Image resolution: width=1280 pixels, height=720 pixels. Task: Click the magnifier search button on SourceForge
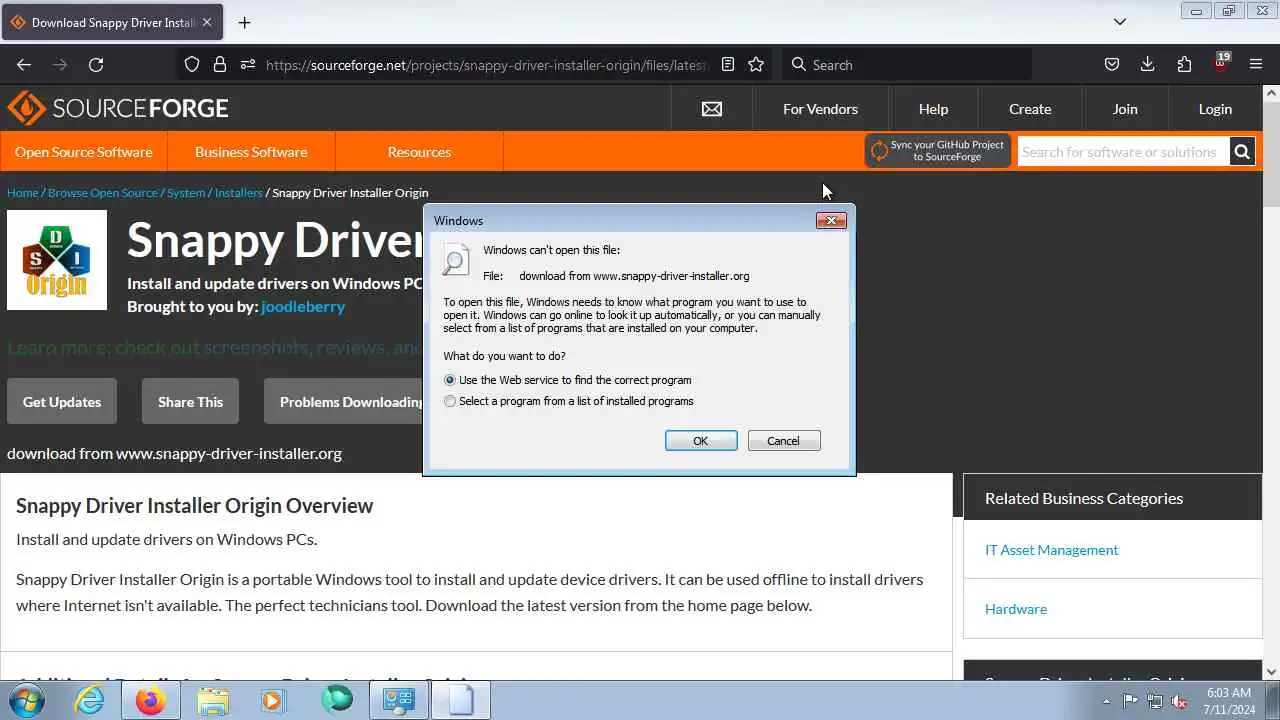[1242, 152]
